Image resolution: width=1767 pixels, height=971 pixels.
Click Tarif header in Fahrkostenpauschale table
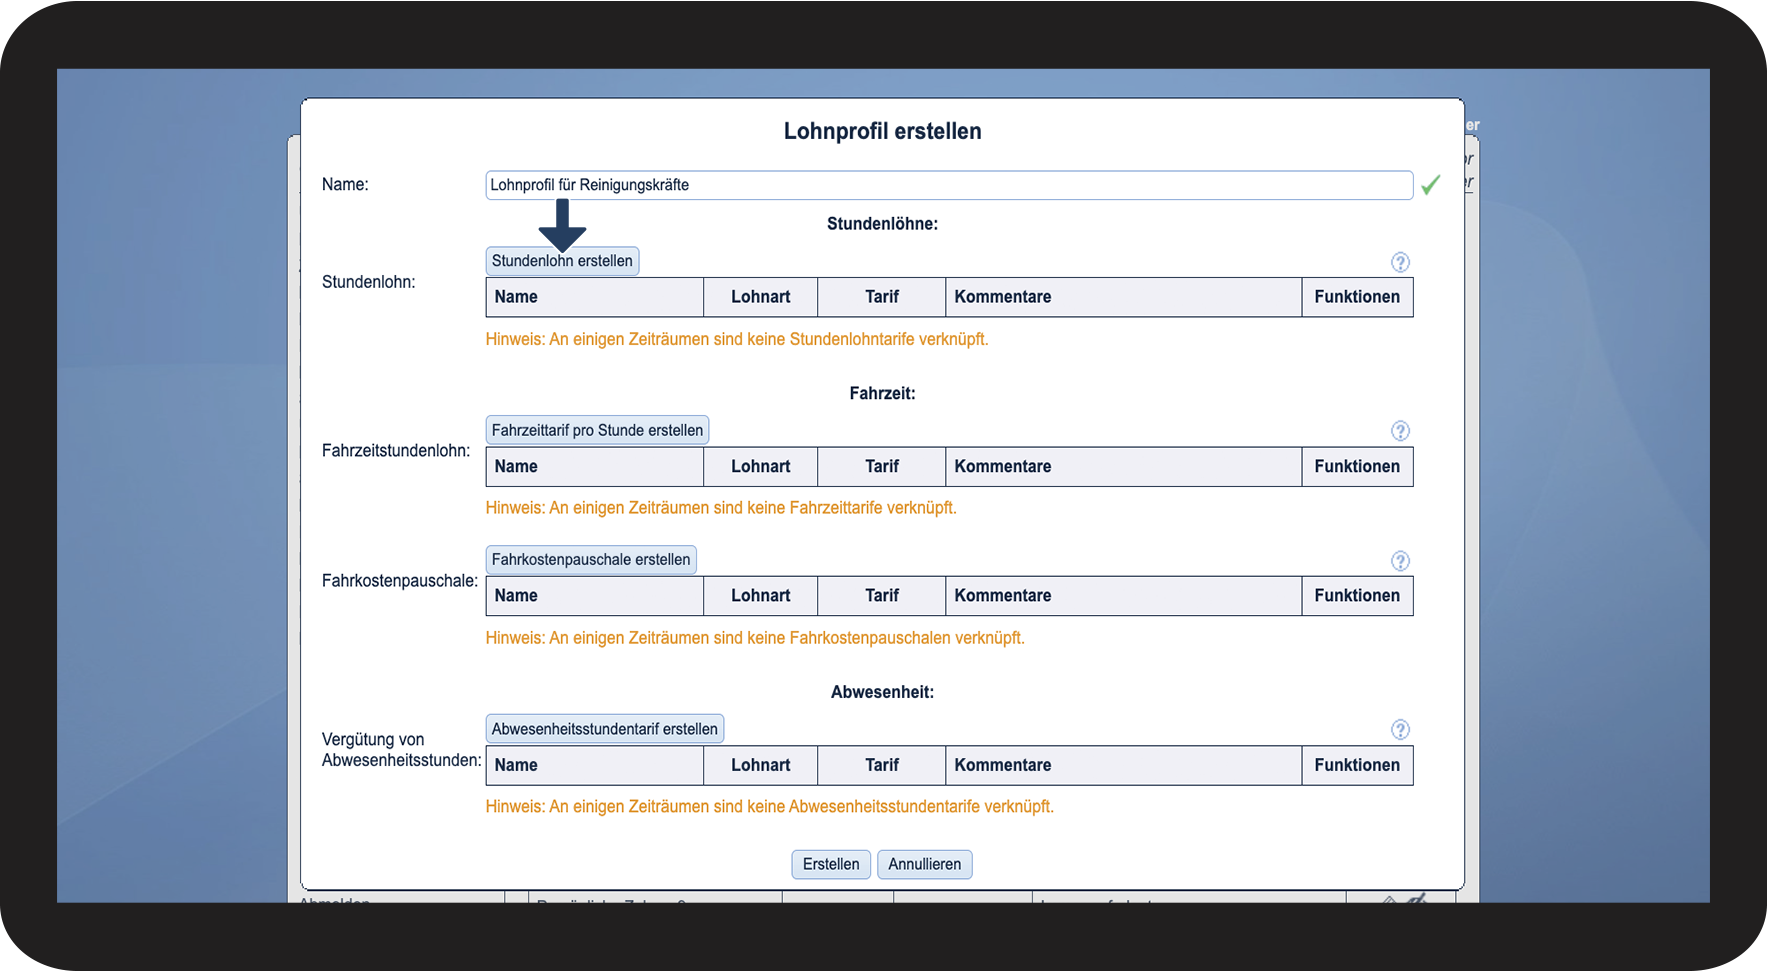882,596
